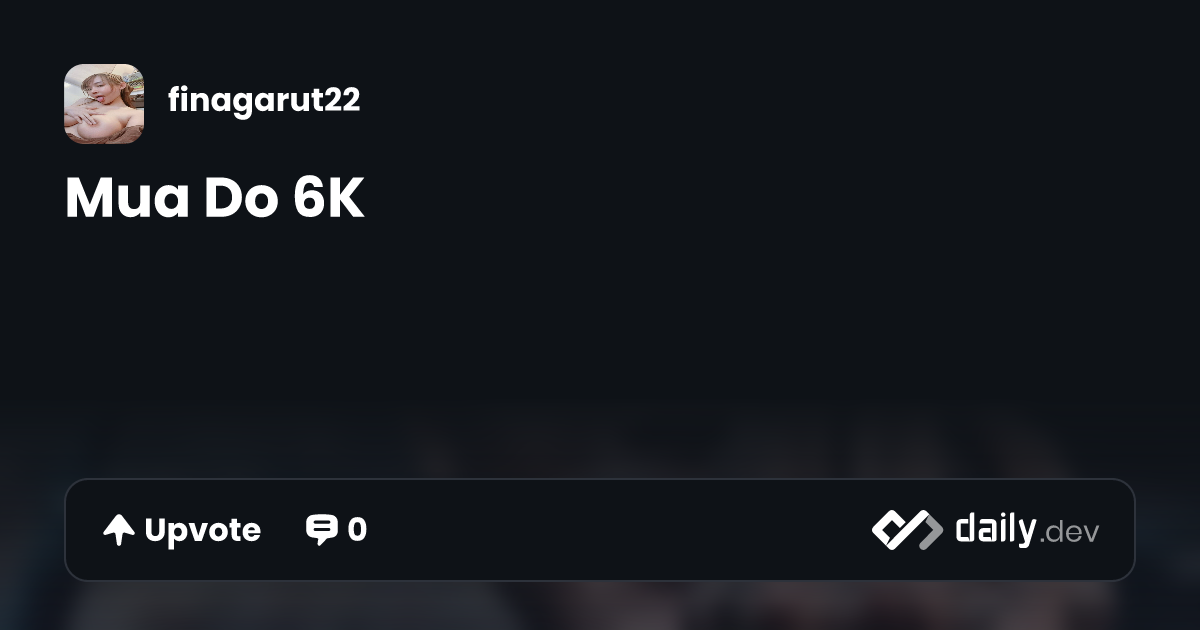Click "6K" in the post heading
The width and height of the screenshot is (1200, 630).
(329, 200)
